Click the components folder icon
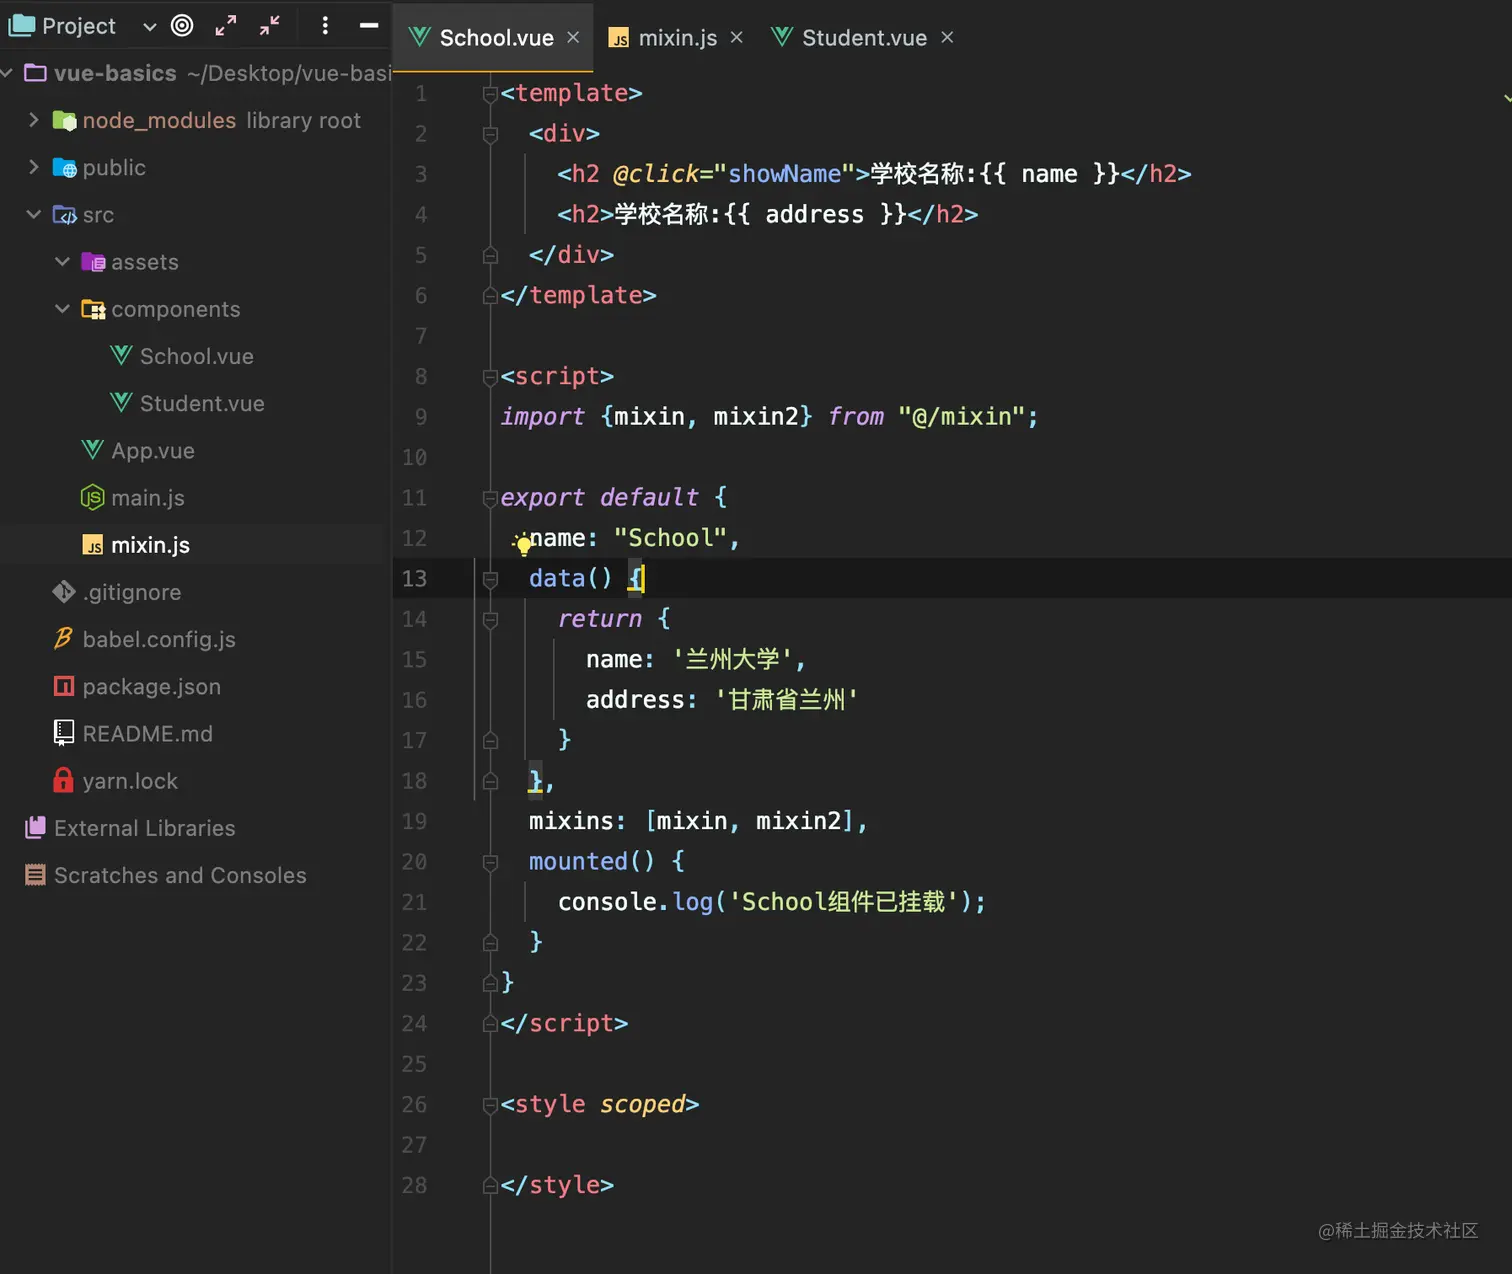1512x1274 pixels. tap(93, 309)
